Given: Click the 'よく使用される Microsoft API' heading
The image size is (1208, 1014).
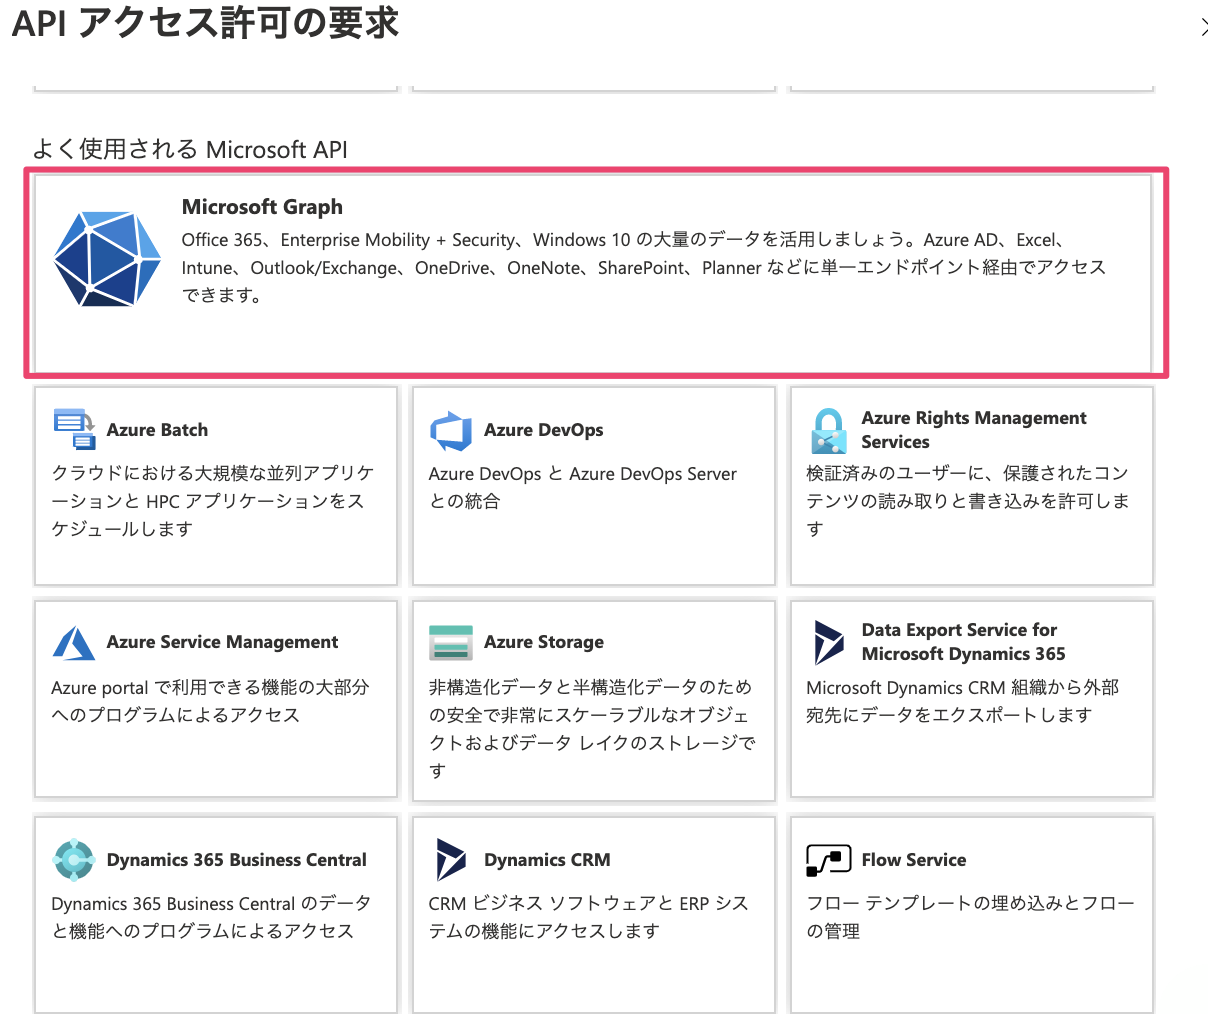Looking at the screenshot, I should click(190, 150).
